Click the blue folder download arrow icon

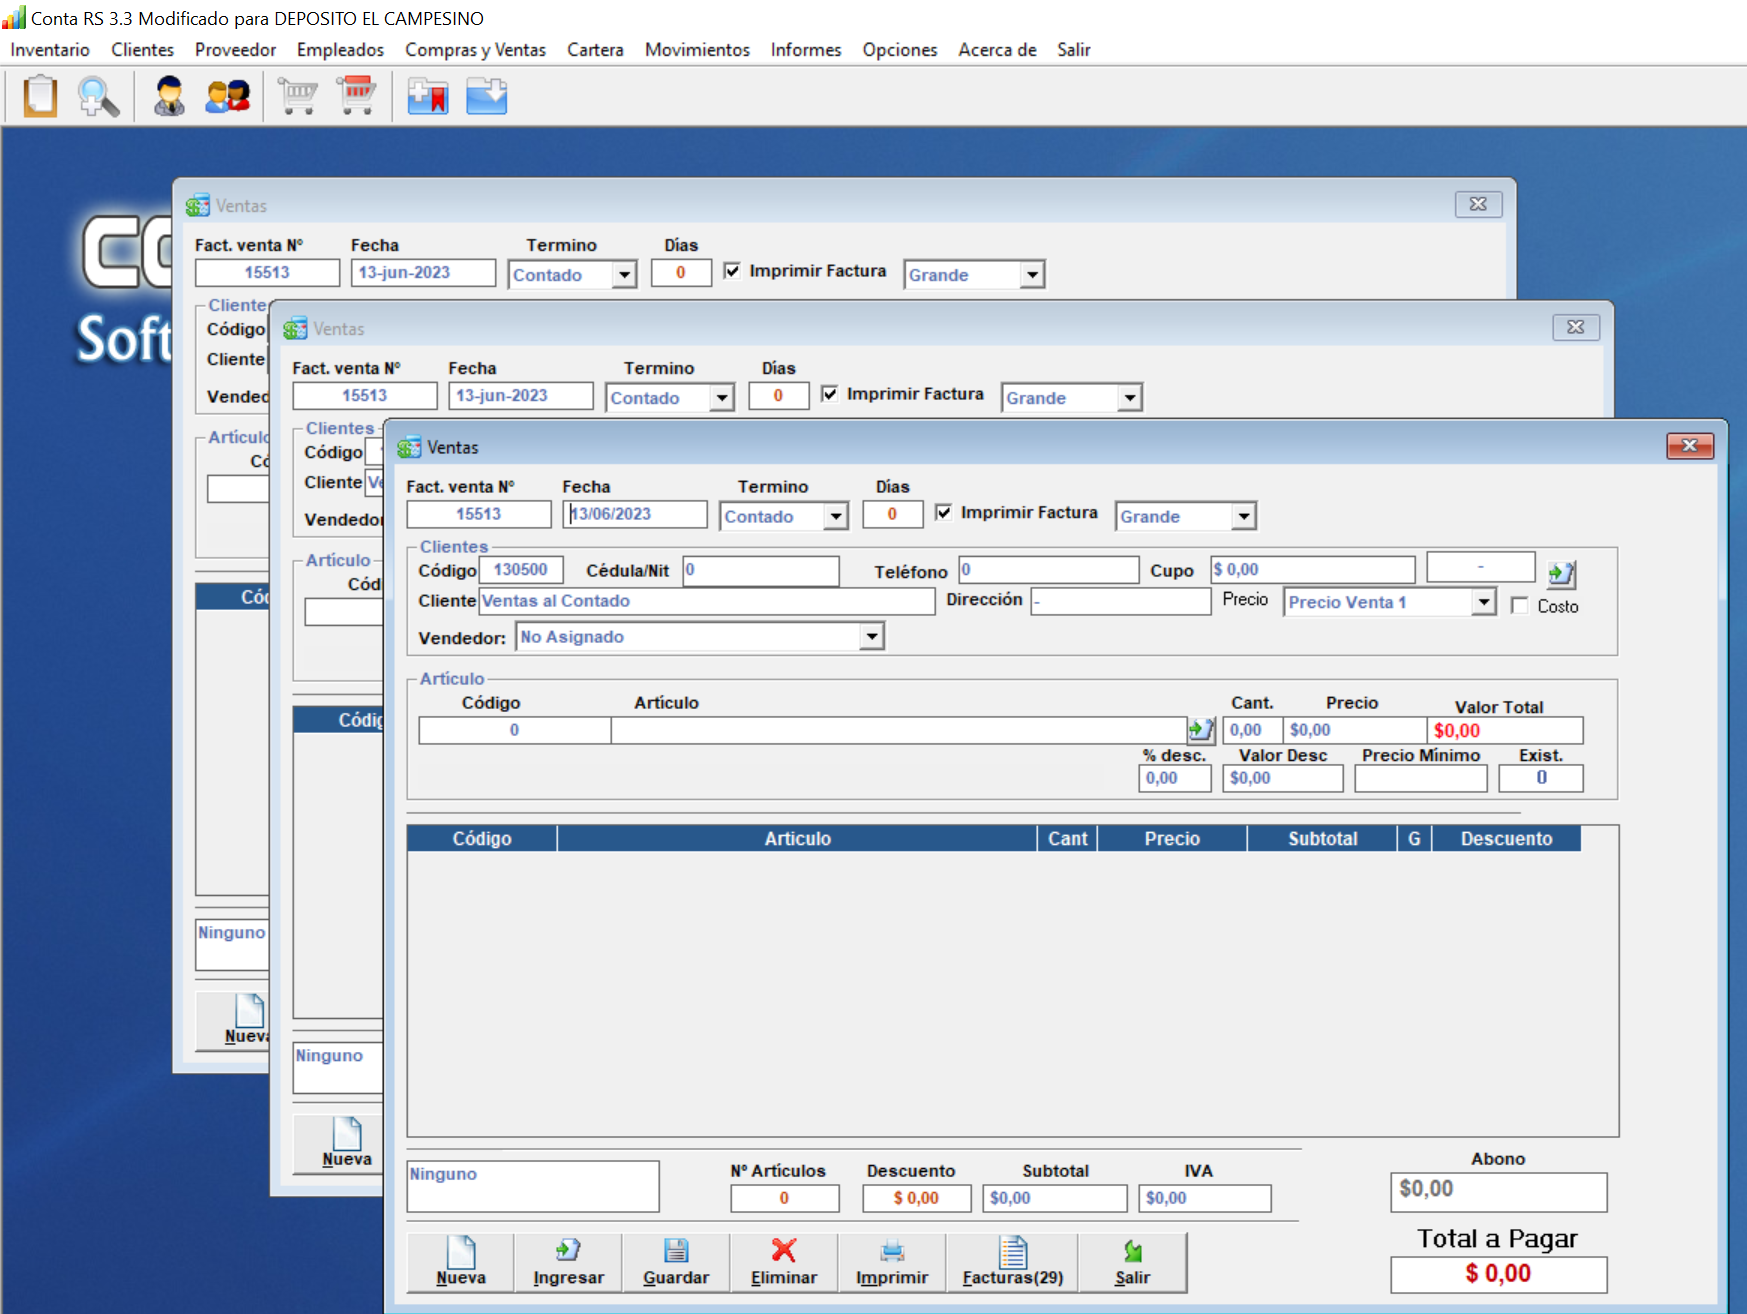point(486,97)
